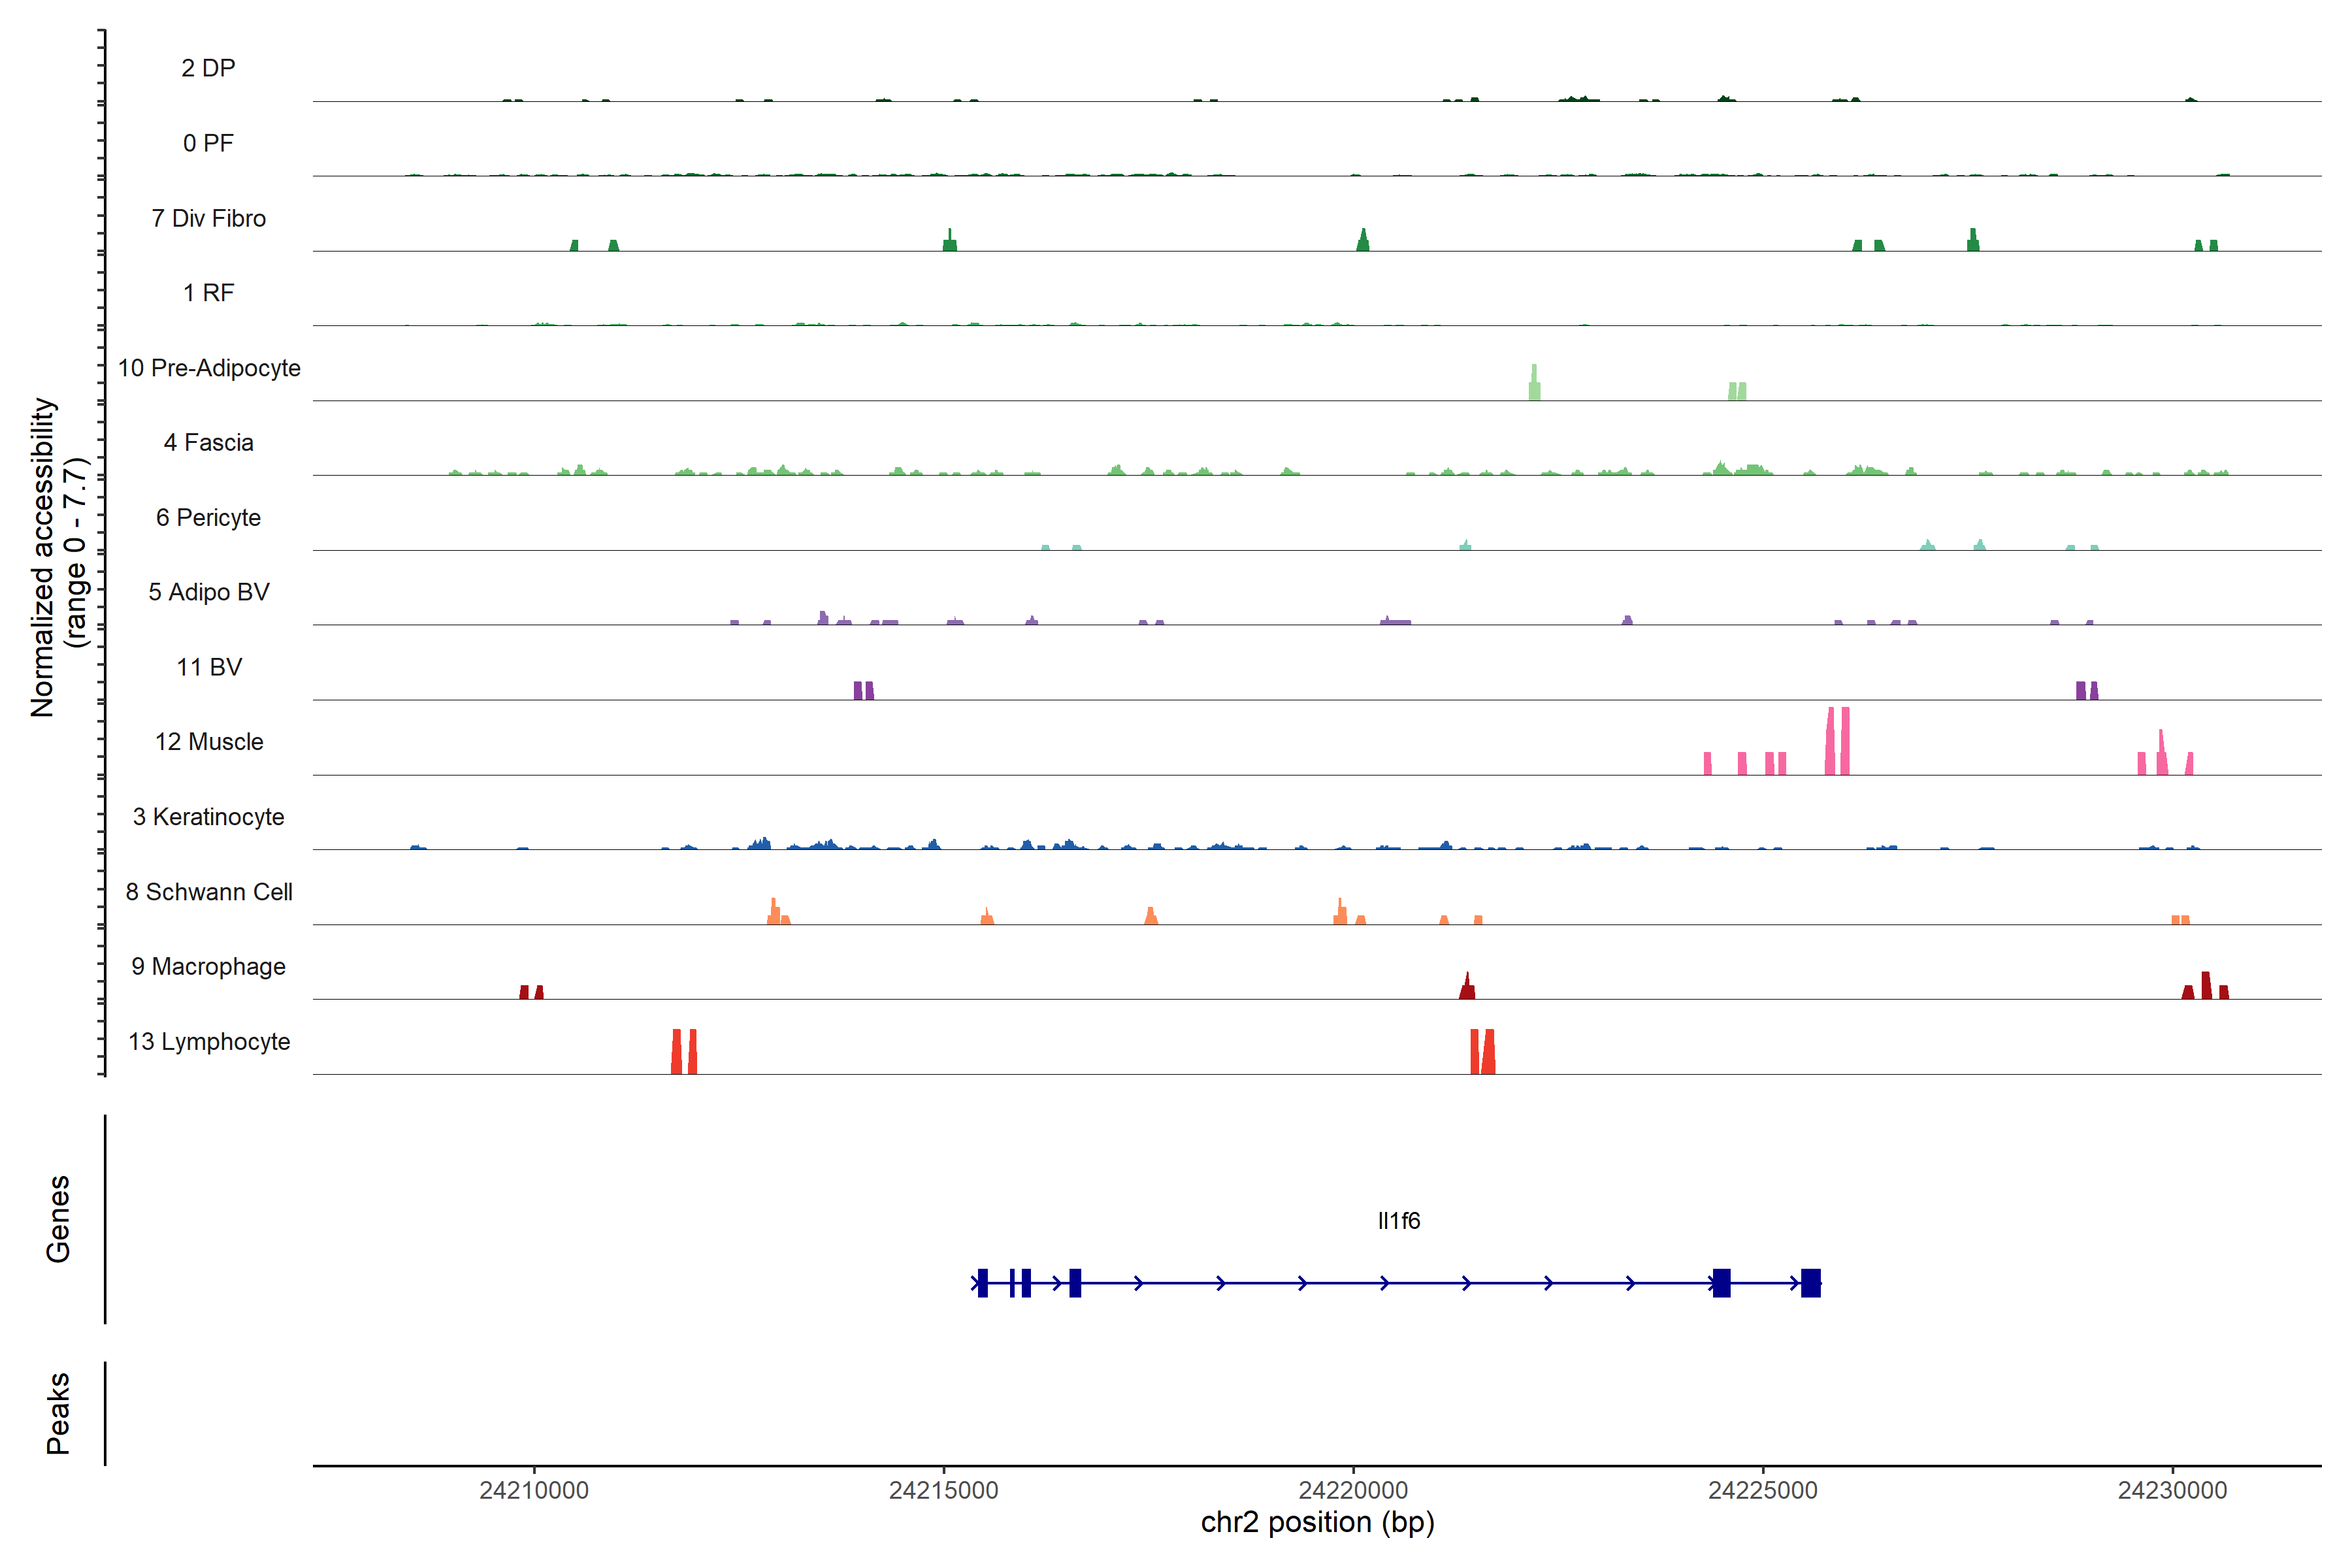
Task: Click the 24220000 axis tick label
Action: coord(1353,1490)
